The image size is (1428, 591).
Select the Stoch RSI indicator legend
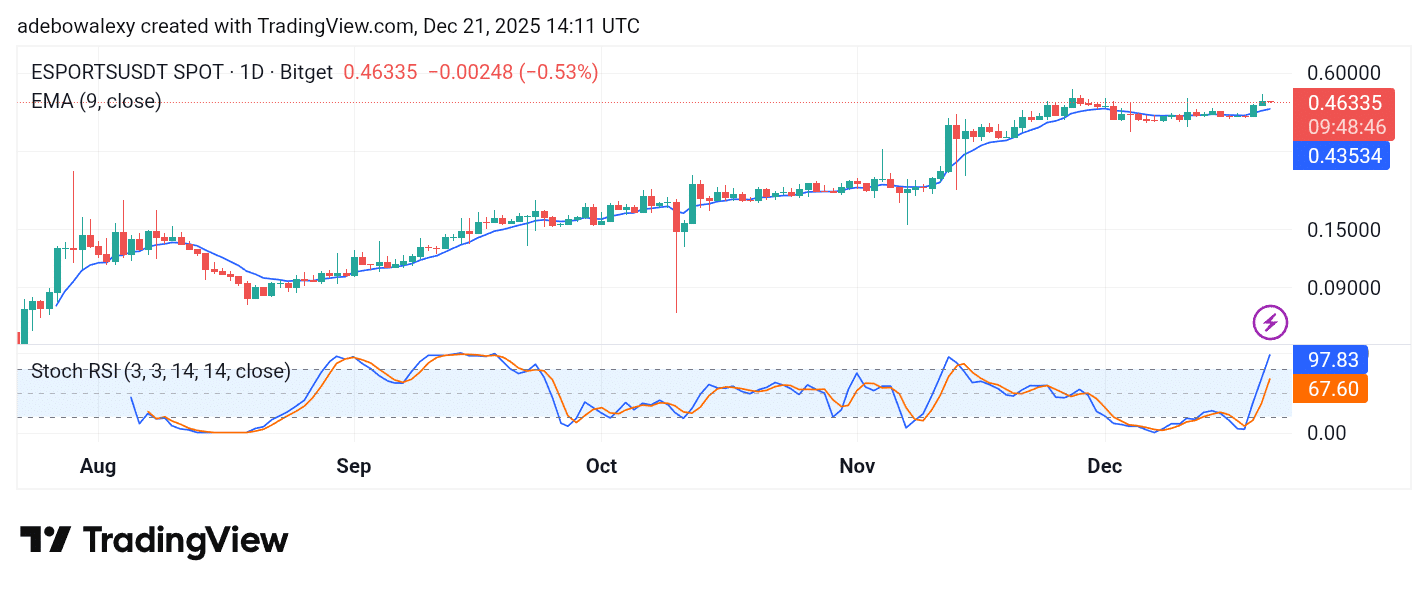pos(160,371)
